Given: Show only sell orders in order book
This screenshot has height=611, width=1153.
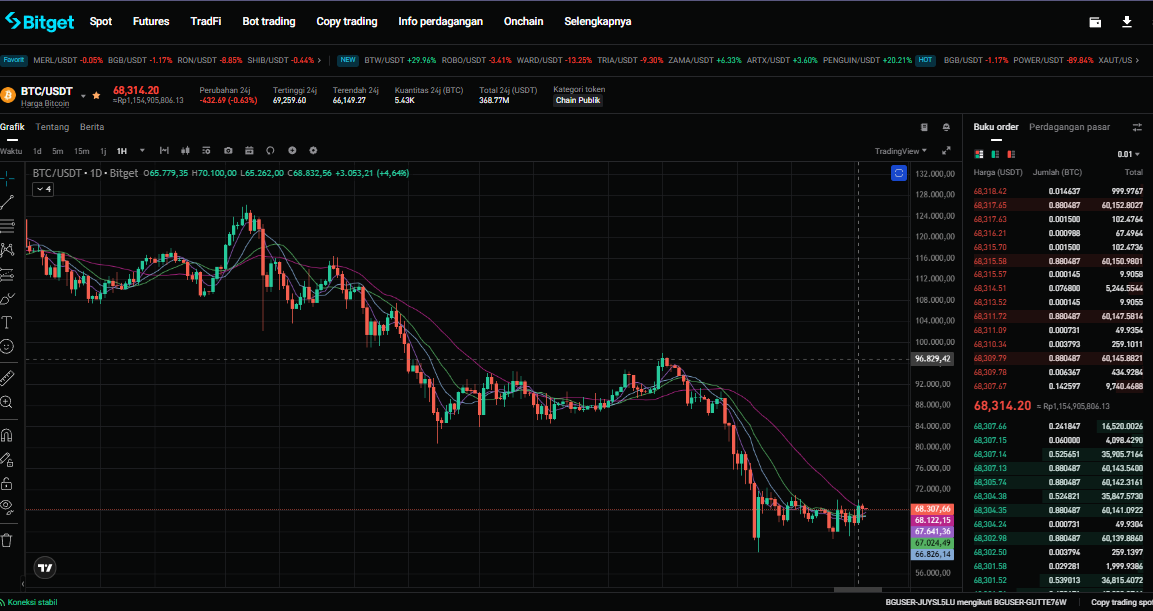Looking at the screenshot, I should [1011, 154].
